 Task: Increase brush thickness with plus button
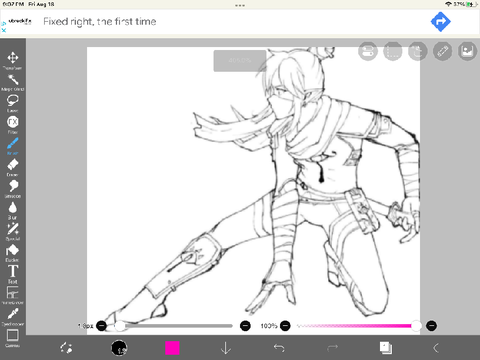tap(245, 326)
